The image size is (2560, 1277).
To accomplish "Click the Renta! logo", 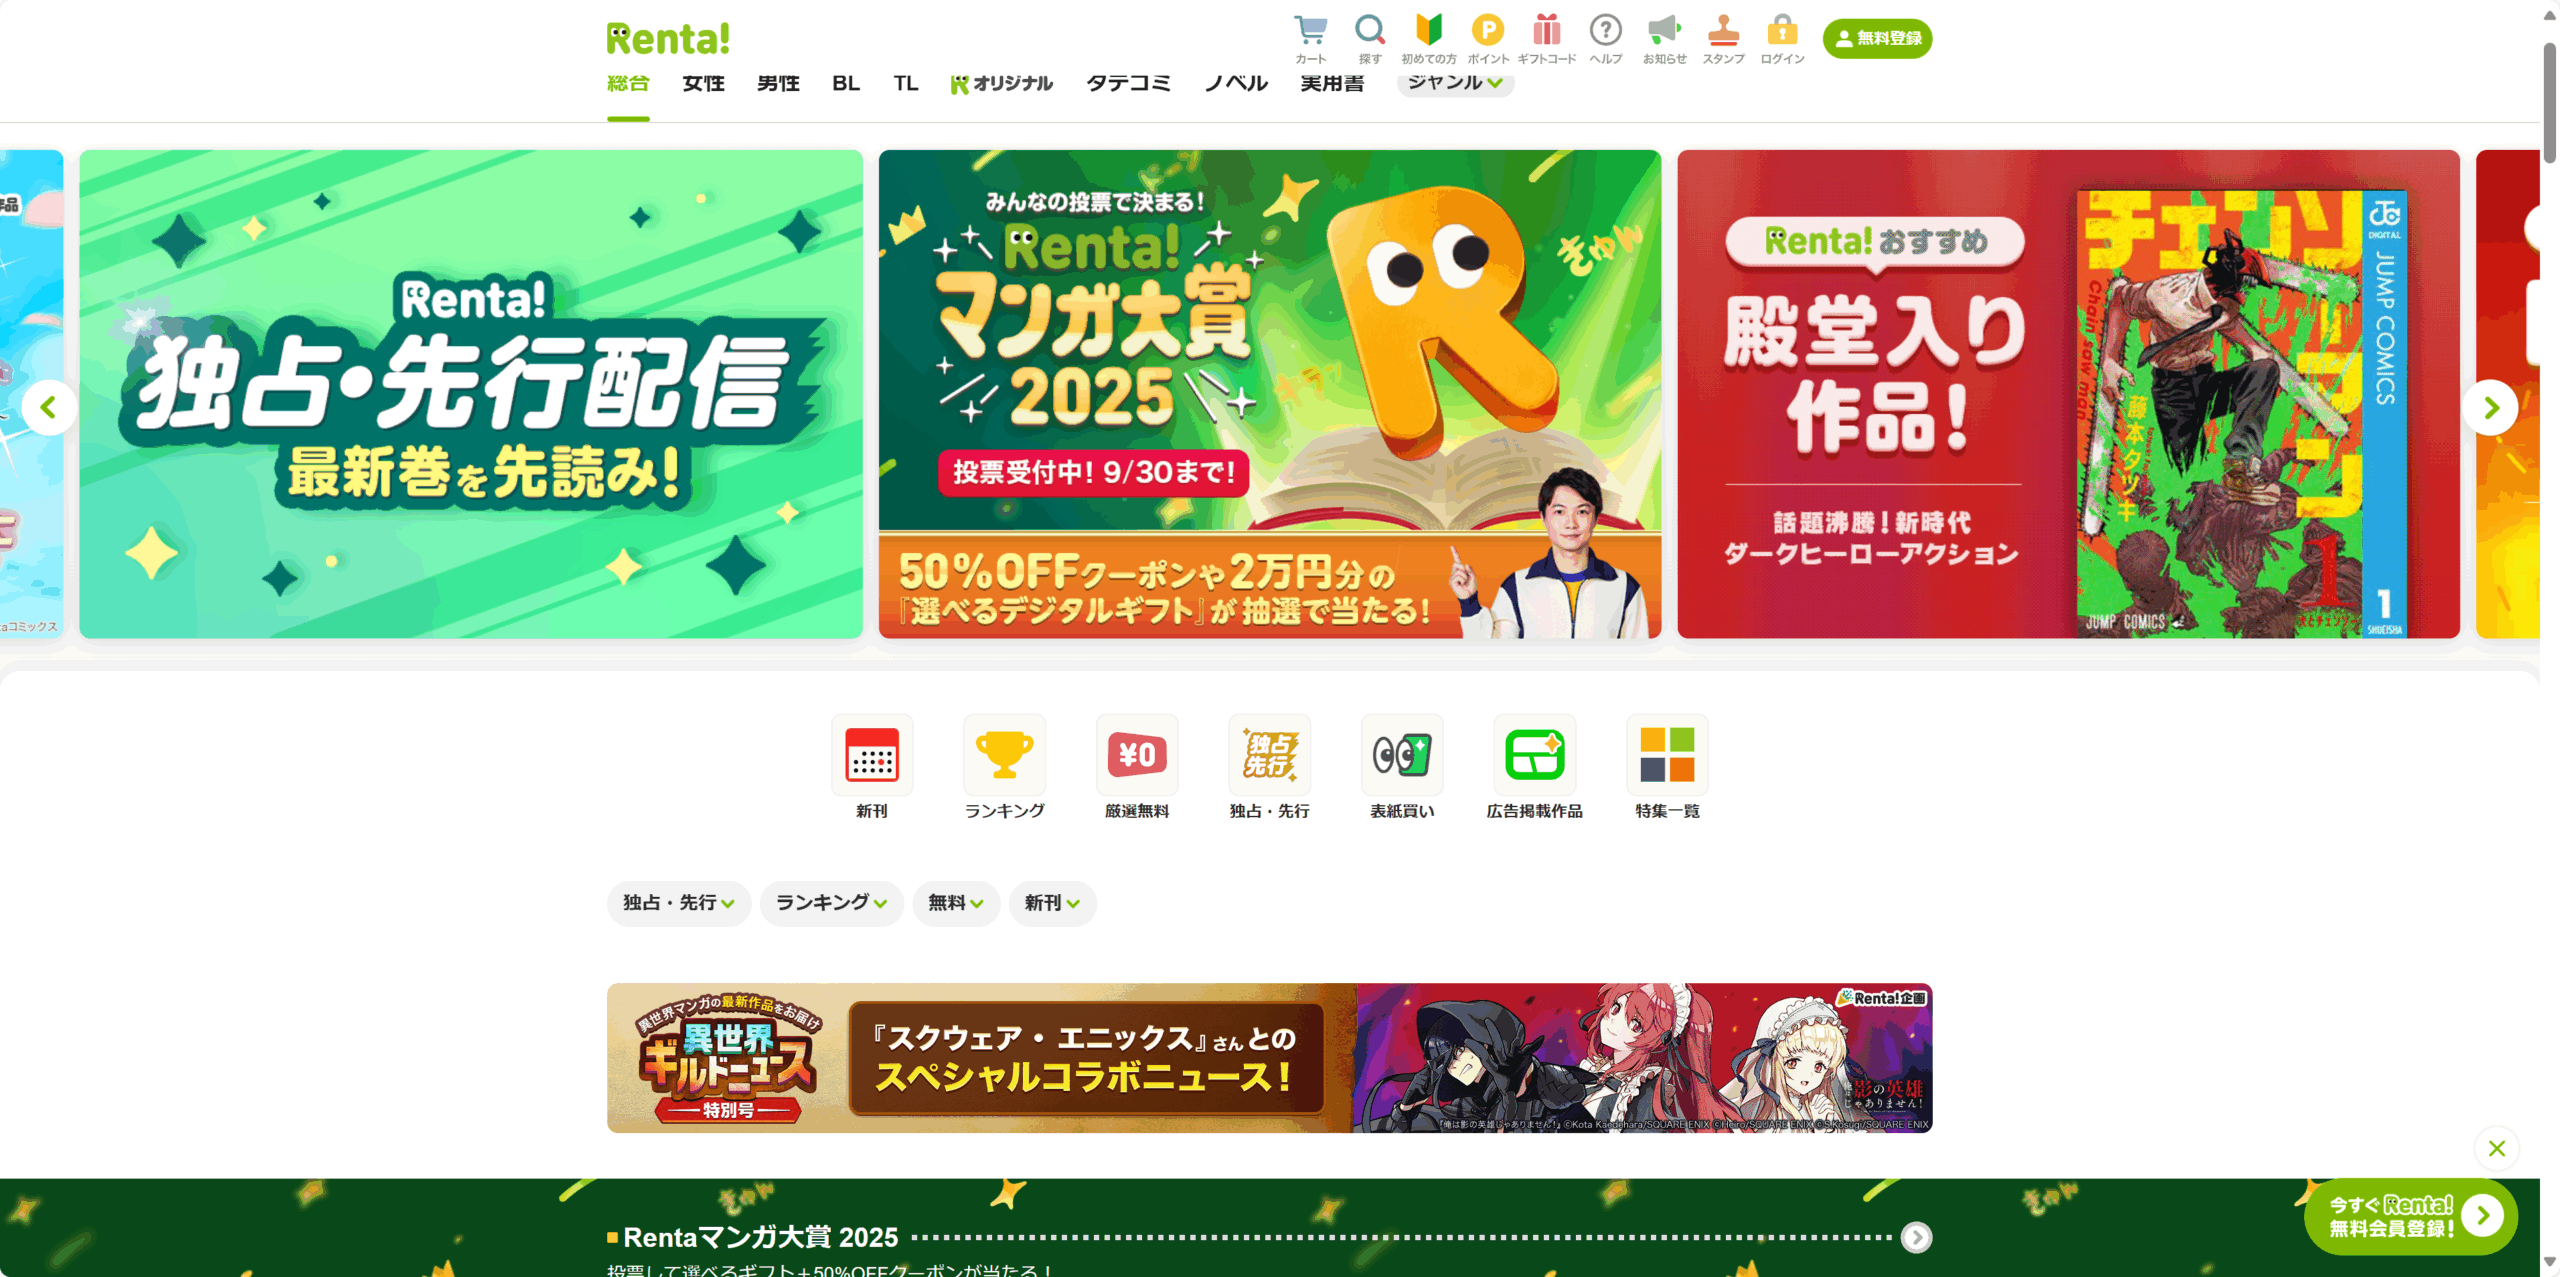I will (x=668, y=39).
